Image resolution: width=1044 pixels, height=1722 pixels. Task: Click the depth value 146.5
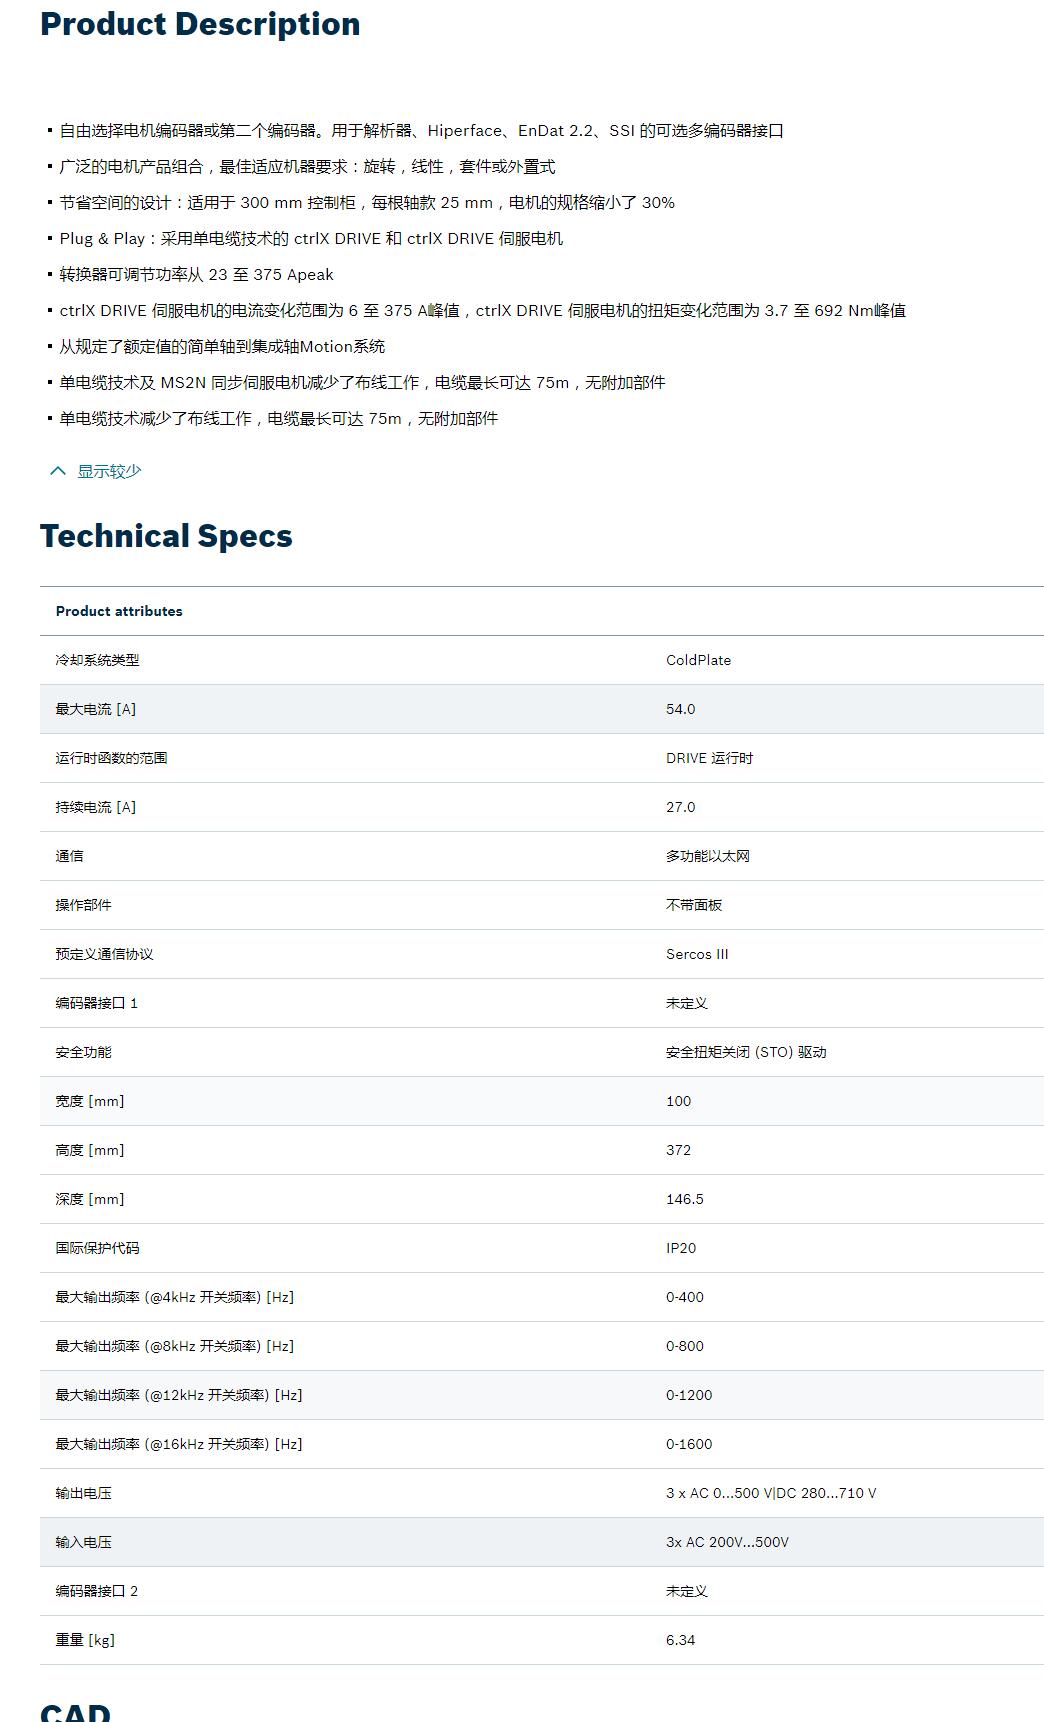pos(685,1199)
